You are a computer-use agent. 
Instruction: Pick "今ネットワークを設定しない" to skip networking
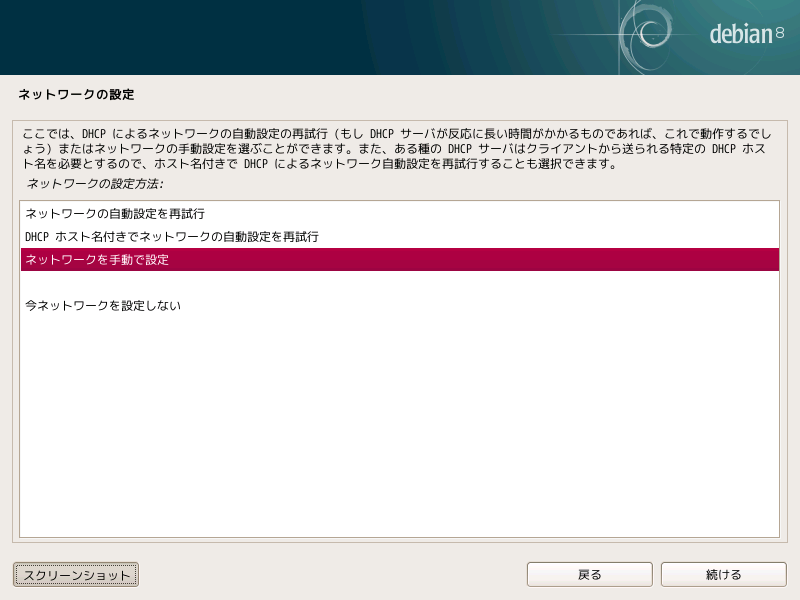[103, 305]
